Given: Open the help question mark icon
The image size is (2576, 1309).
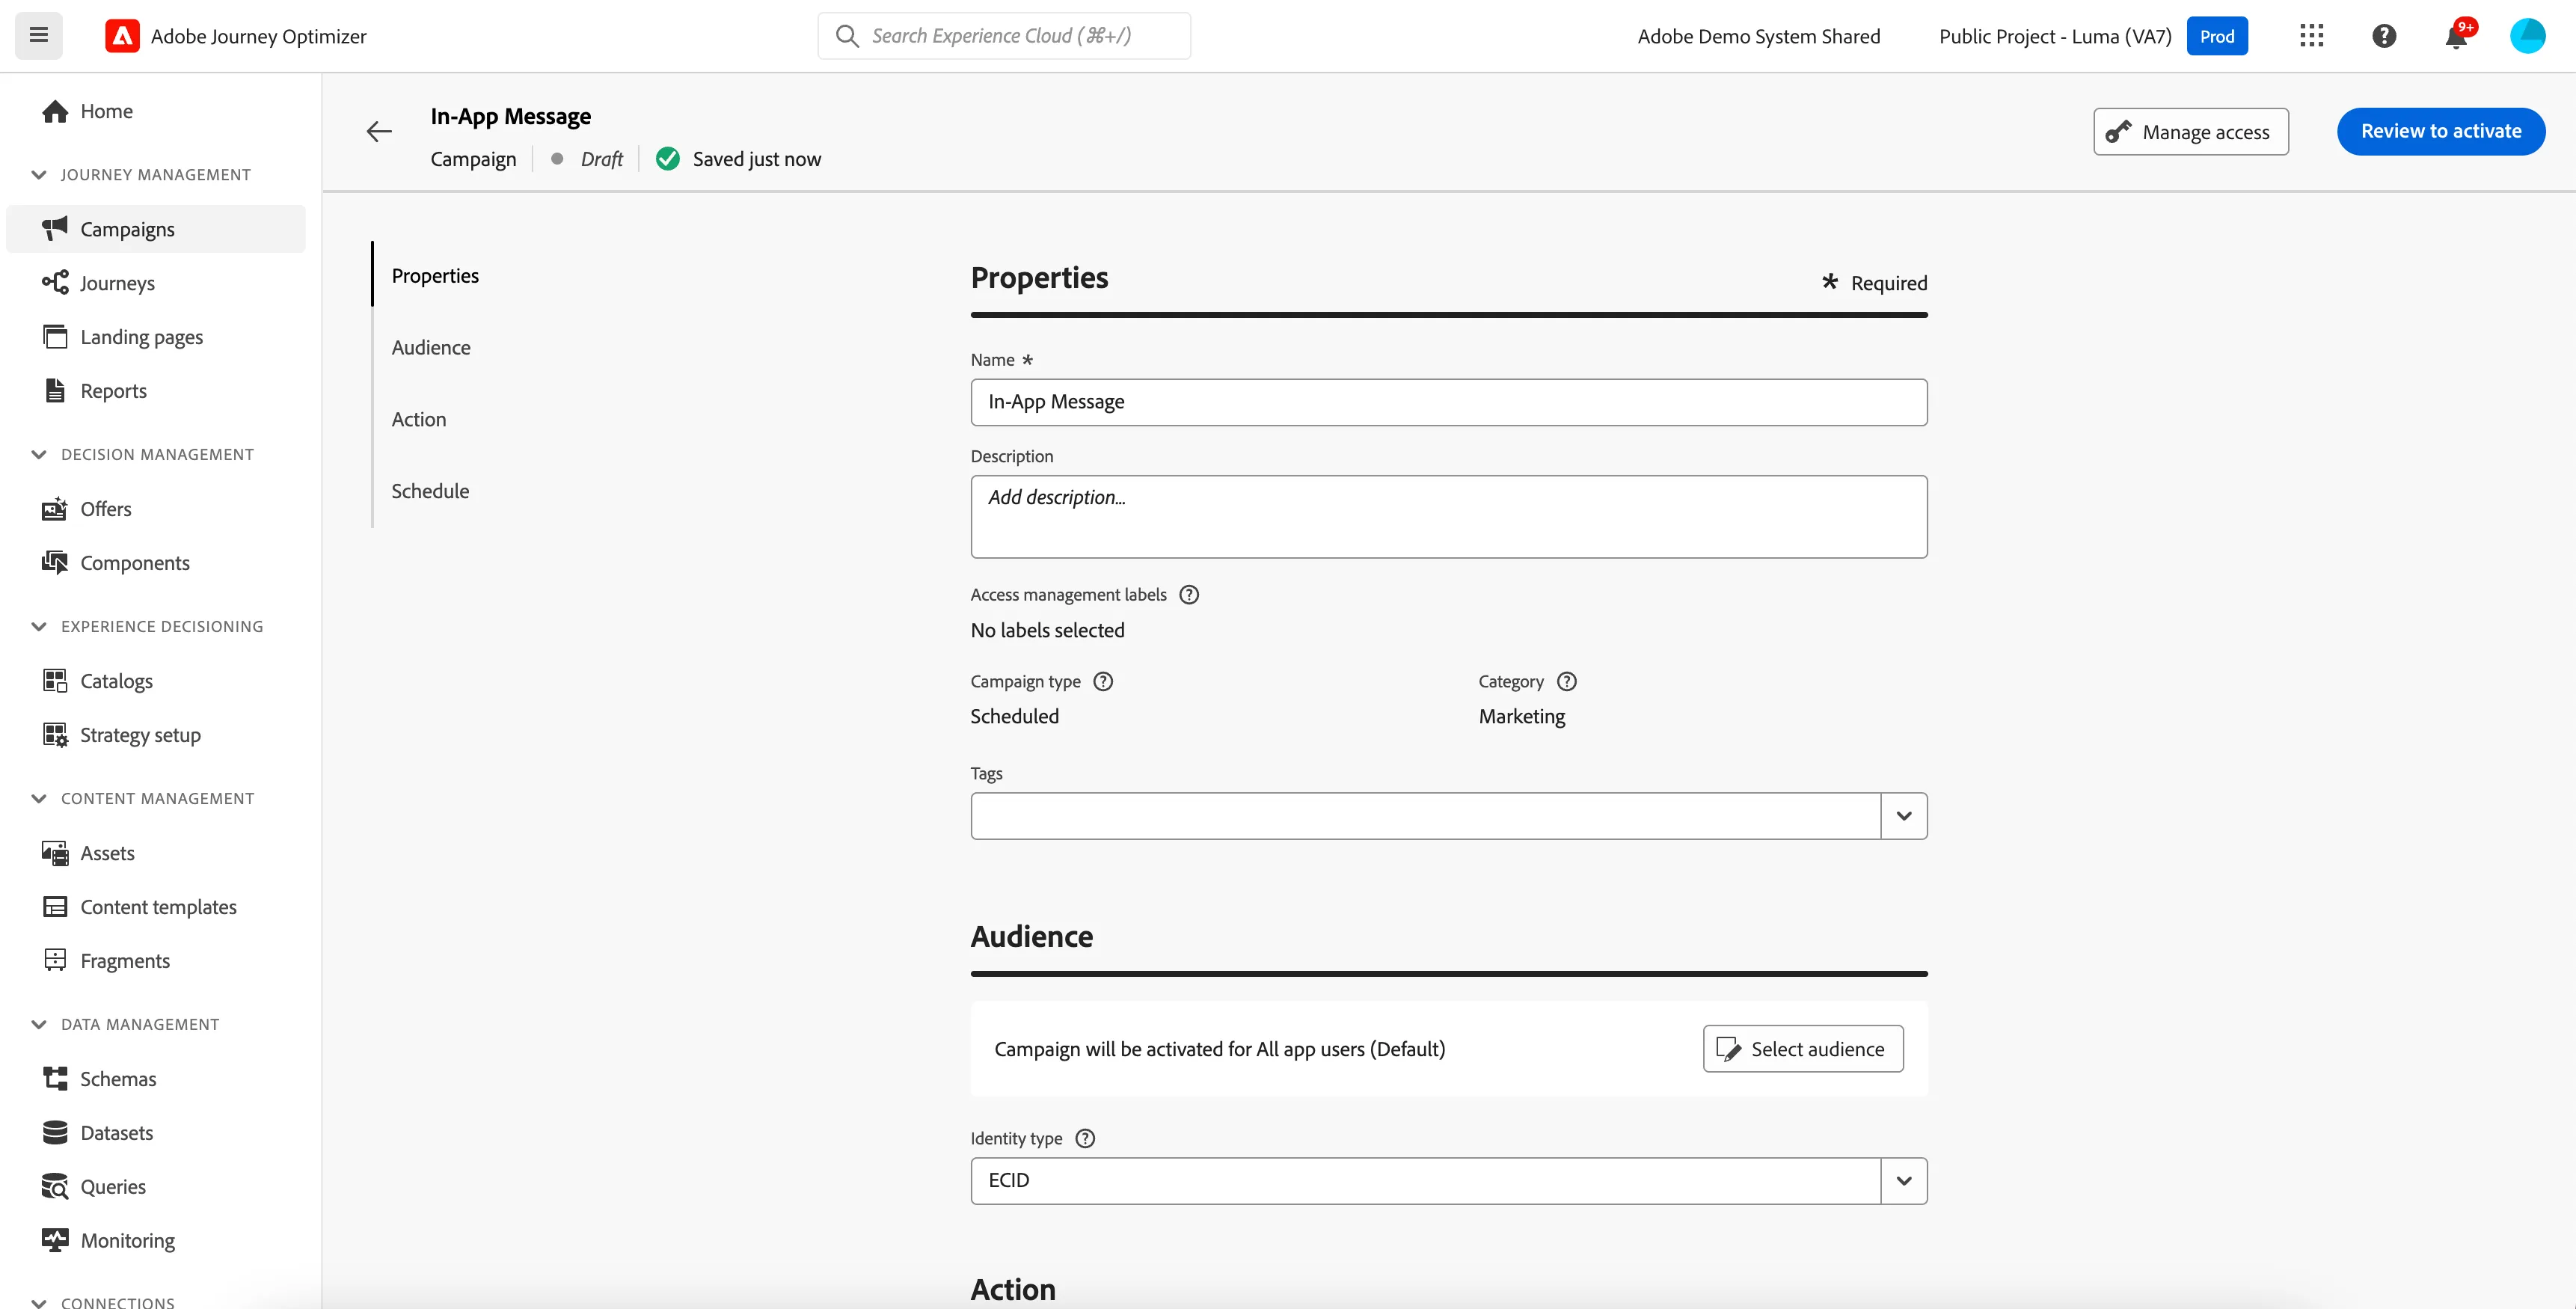Looking at the screenshot, I should (2384, 36).
